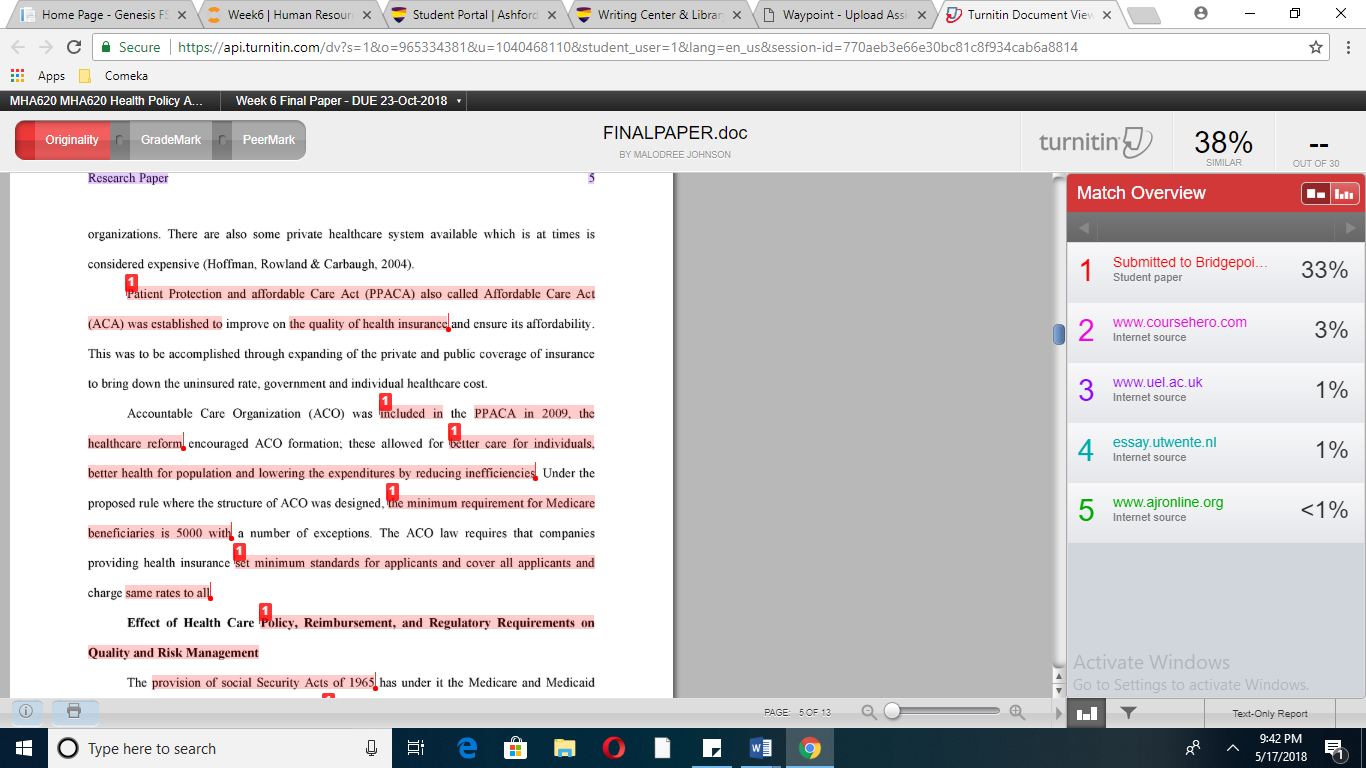Open the filter and settings funnel icon
Screen dimensions: 1366x768
[1128, 713]
